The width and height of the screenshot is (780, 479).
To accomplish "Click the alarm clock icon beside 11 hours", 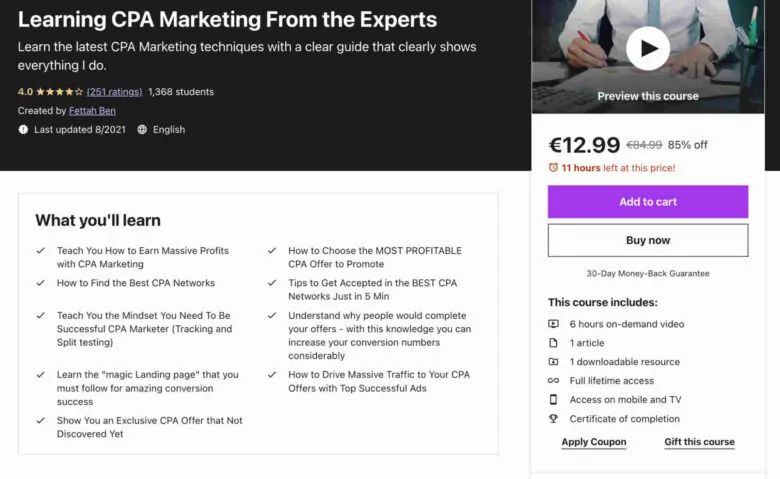I will coord(553,168).
